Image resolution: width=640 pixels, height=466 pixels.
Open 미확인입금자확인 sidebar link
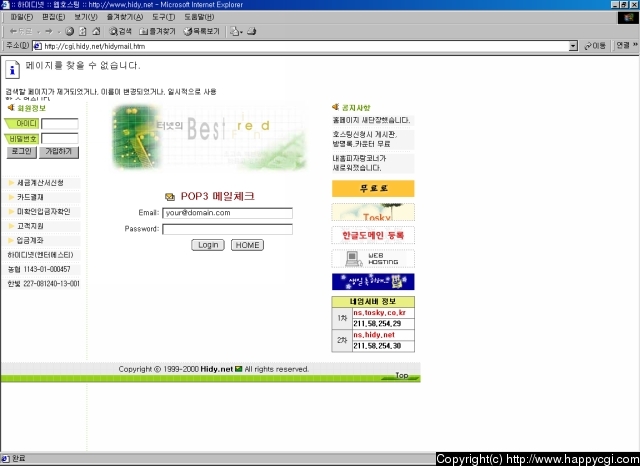tap(44, 211)
